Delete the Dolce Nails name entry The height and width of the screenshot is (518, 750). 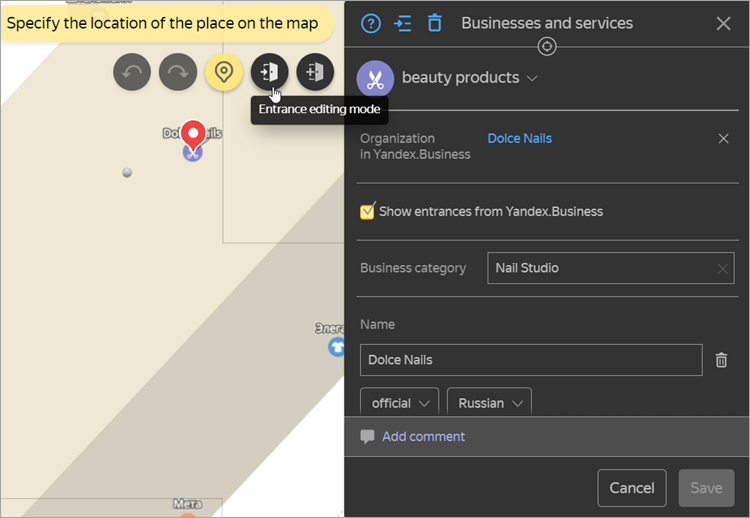pos(721,360)
